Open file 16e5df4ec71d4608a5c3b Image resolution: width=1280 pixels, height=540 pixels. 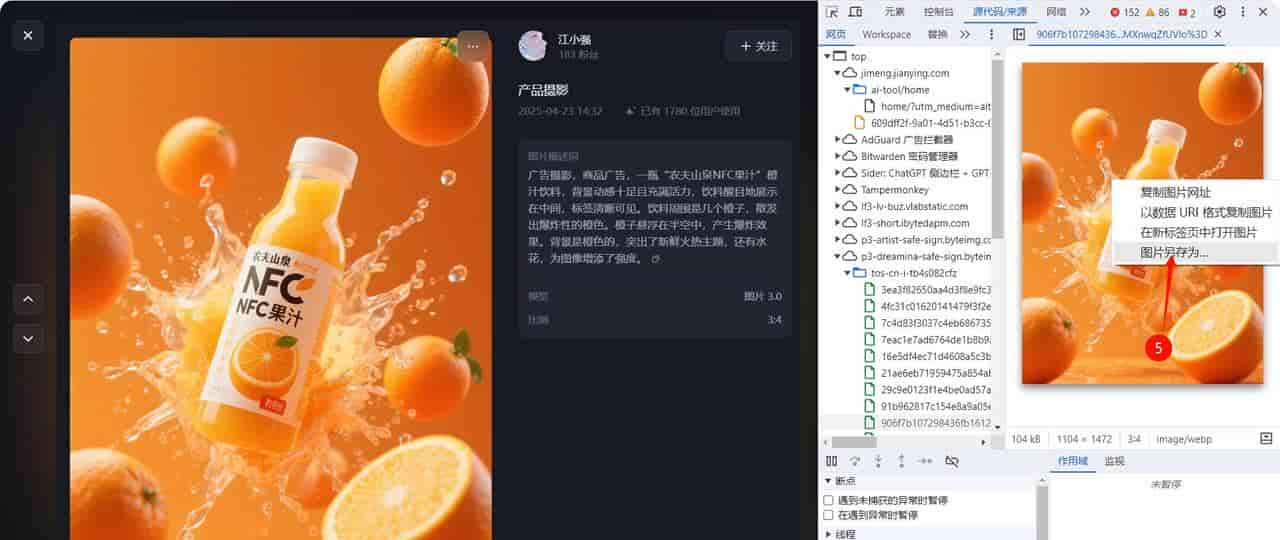click(x=928, y=356)
